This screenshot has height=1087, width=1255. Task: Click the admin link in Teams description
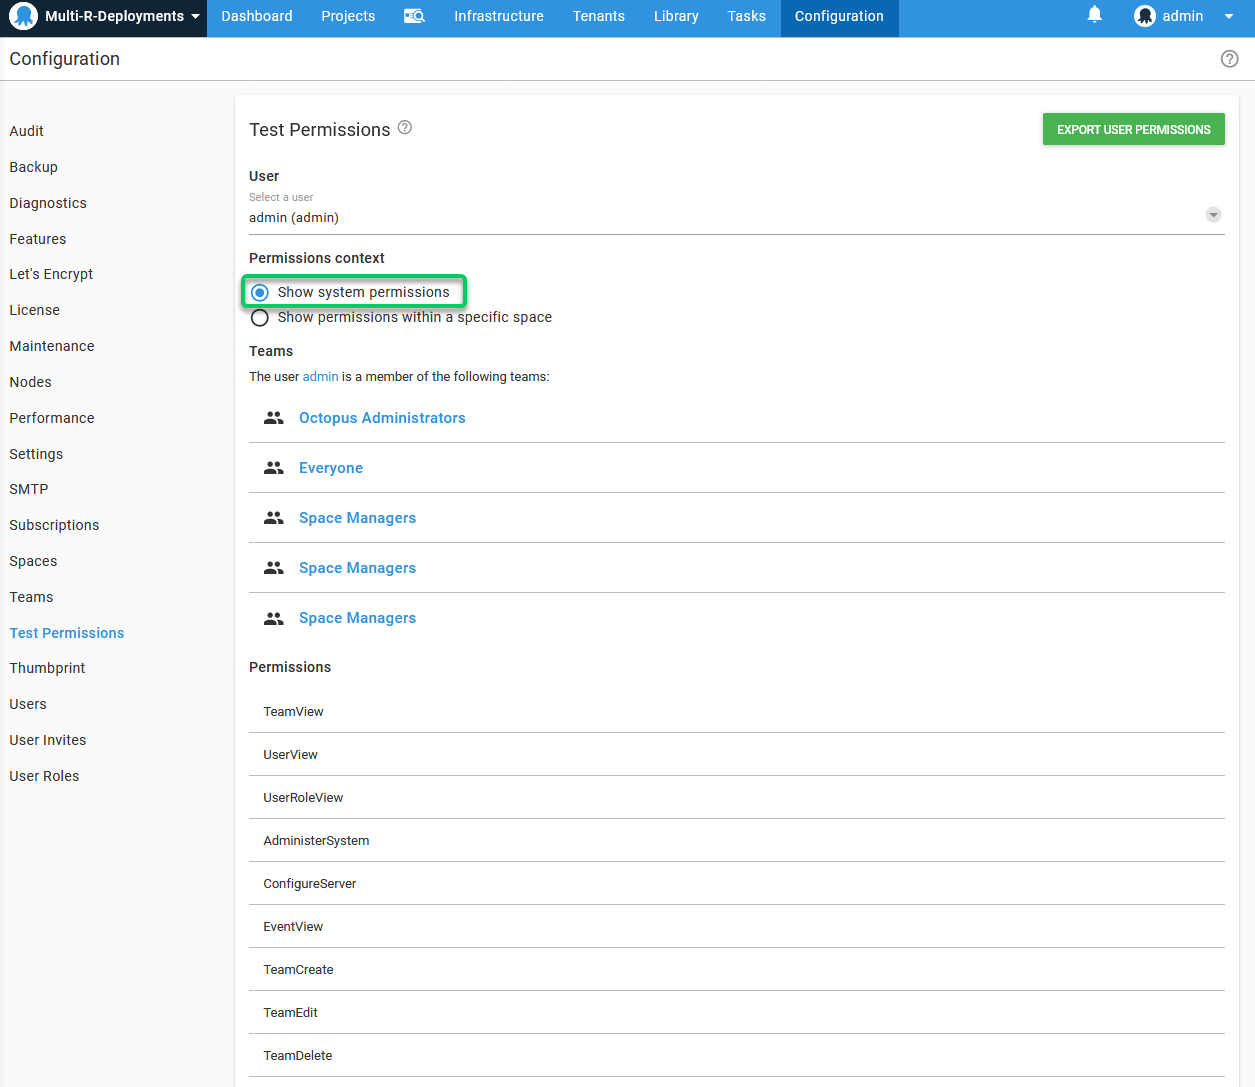tap(320, 377)
